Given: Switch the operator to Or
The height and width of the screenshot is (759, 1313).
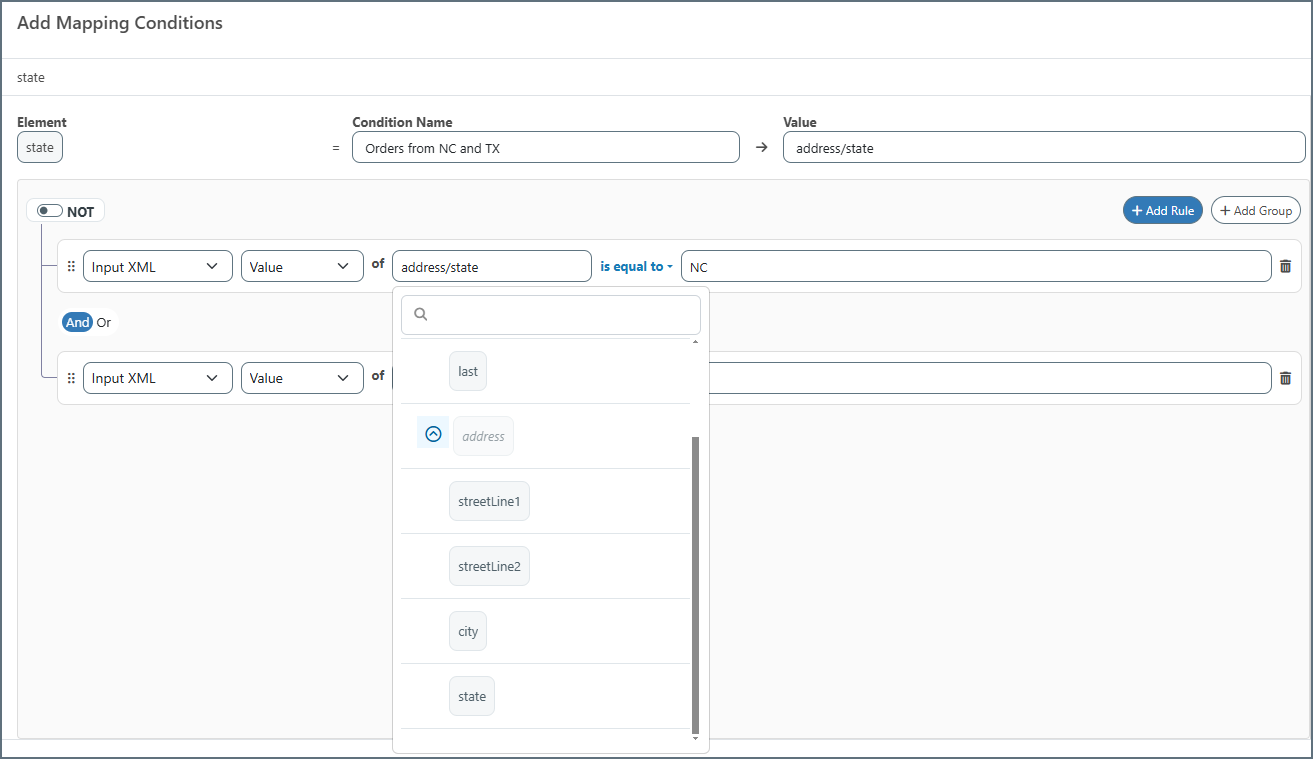Looking at the screenshot, I should pyautogui.click(x=104, y=322).
